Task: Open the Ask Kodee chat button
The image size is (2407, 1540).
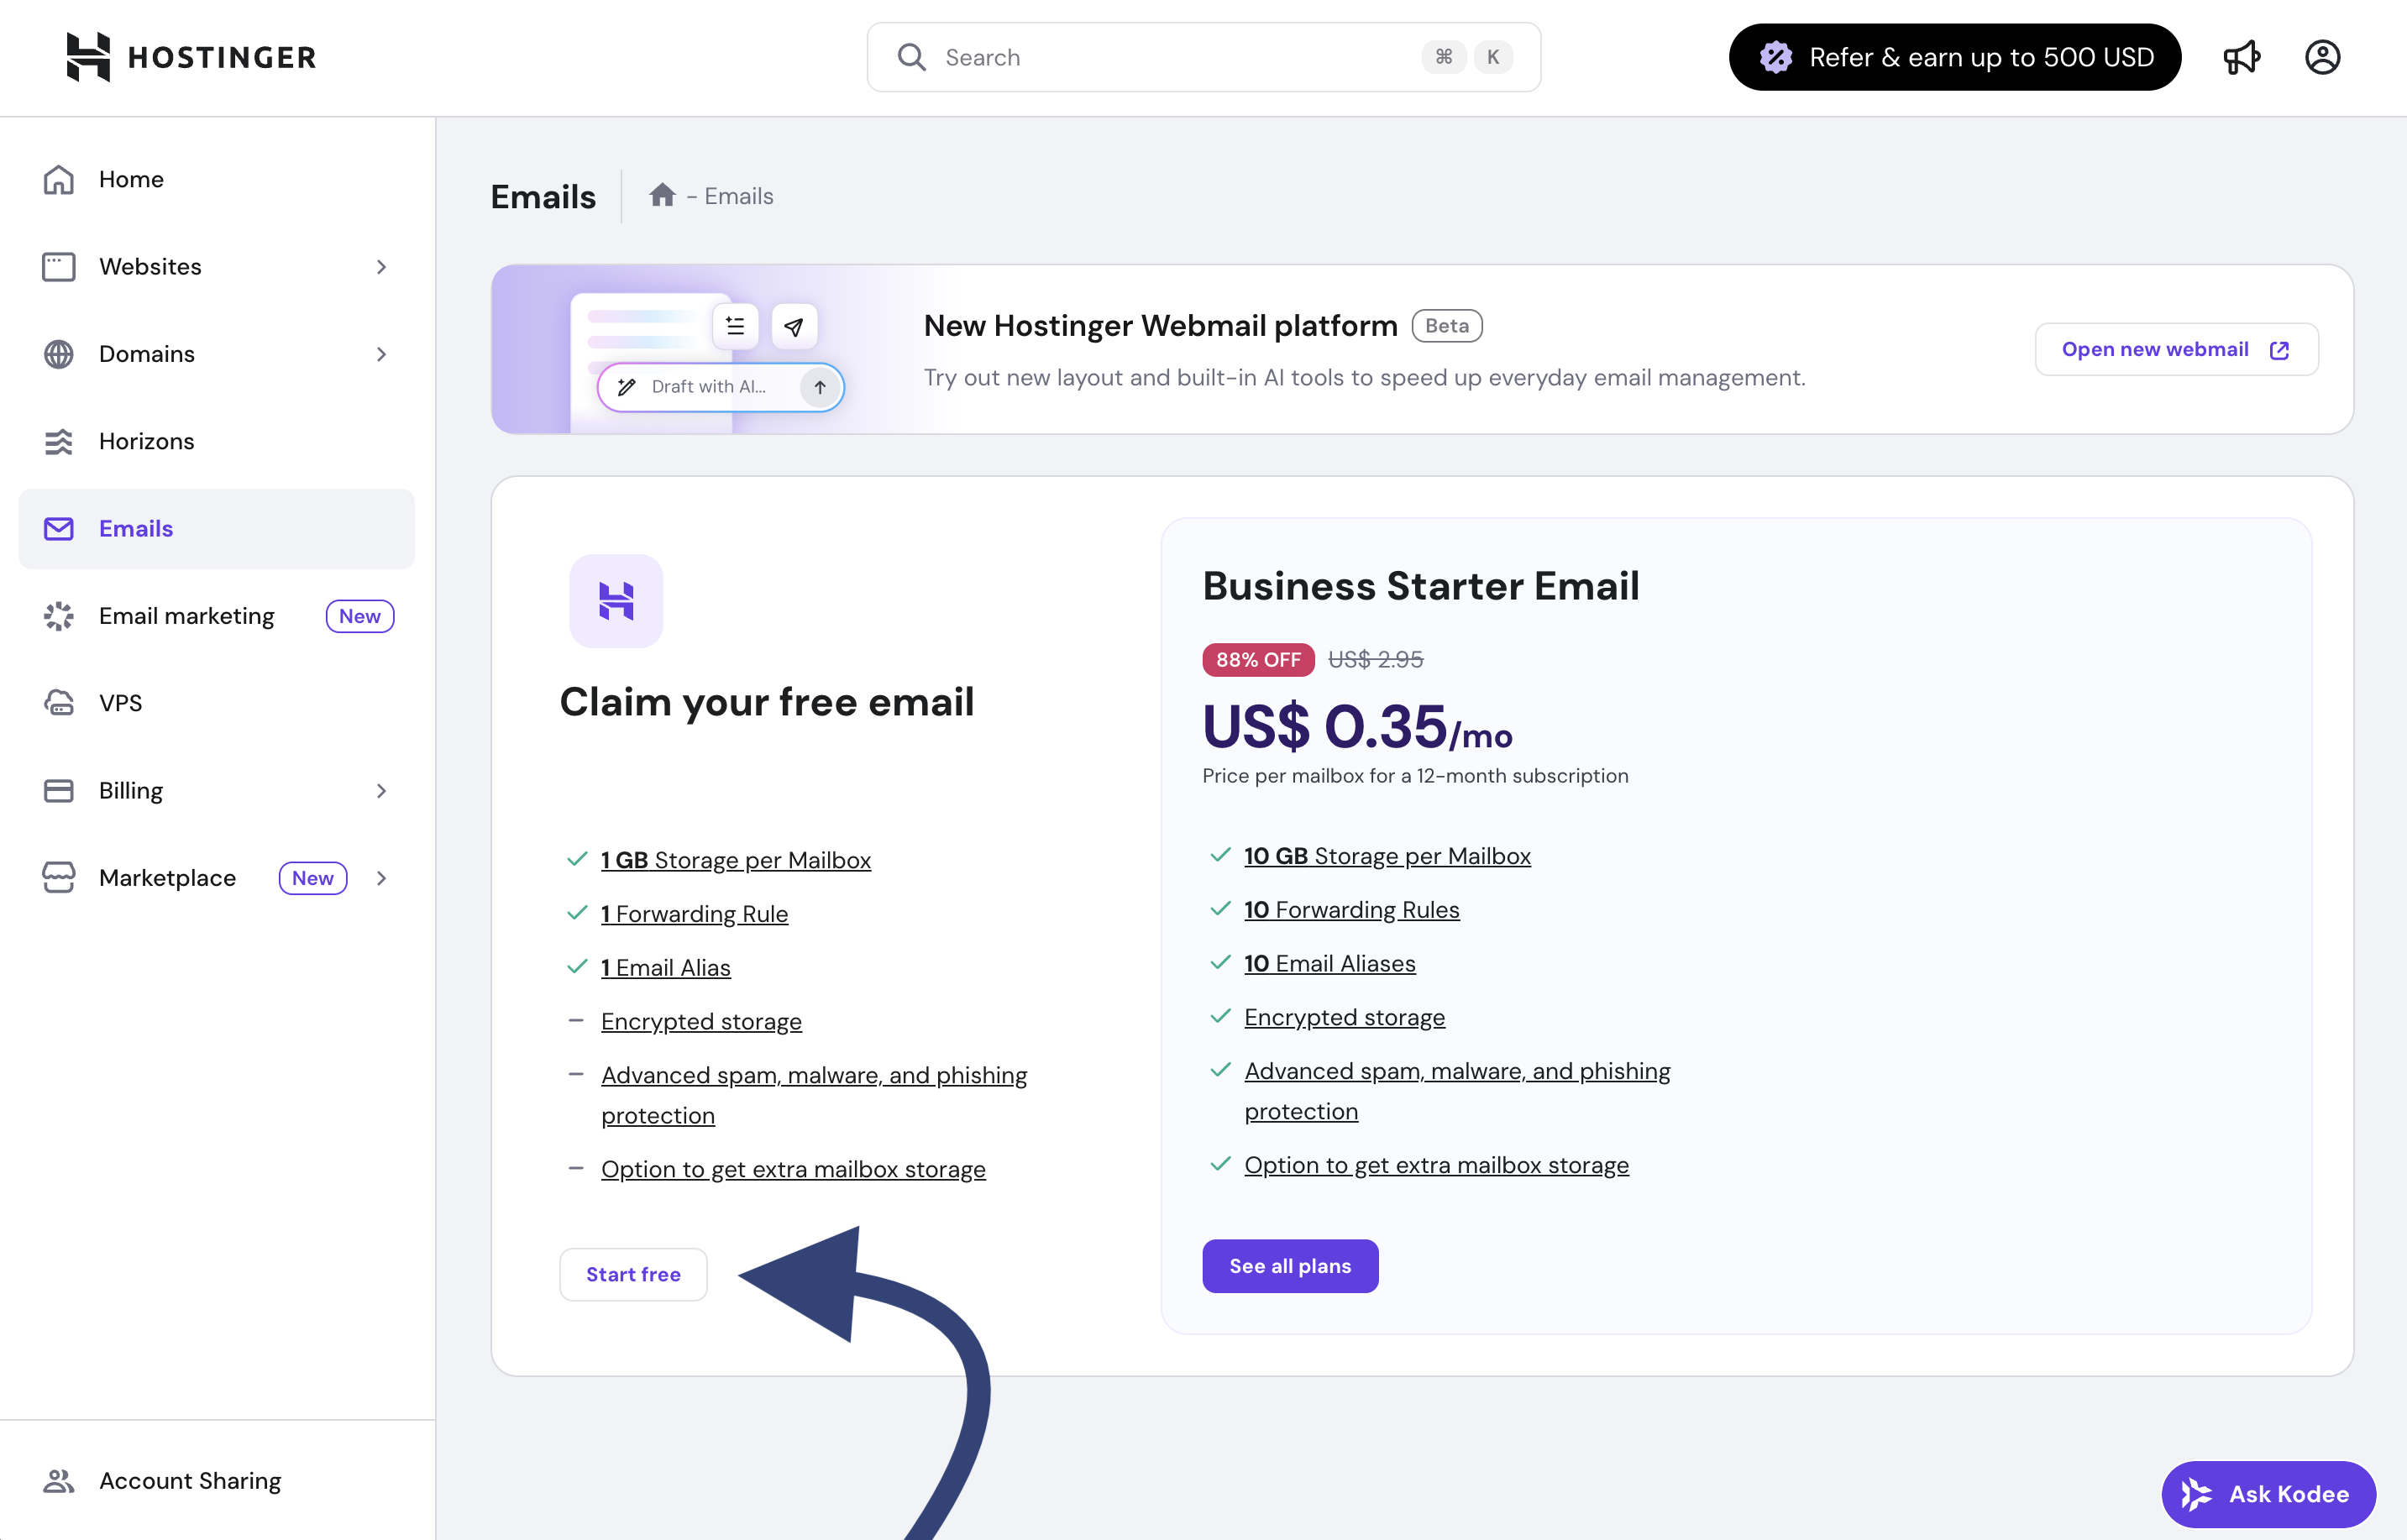Action: click(2268, 1494)
